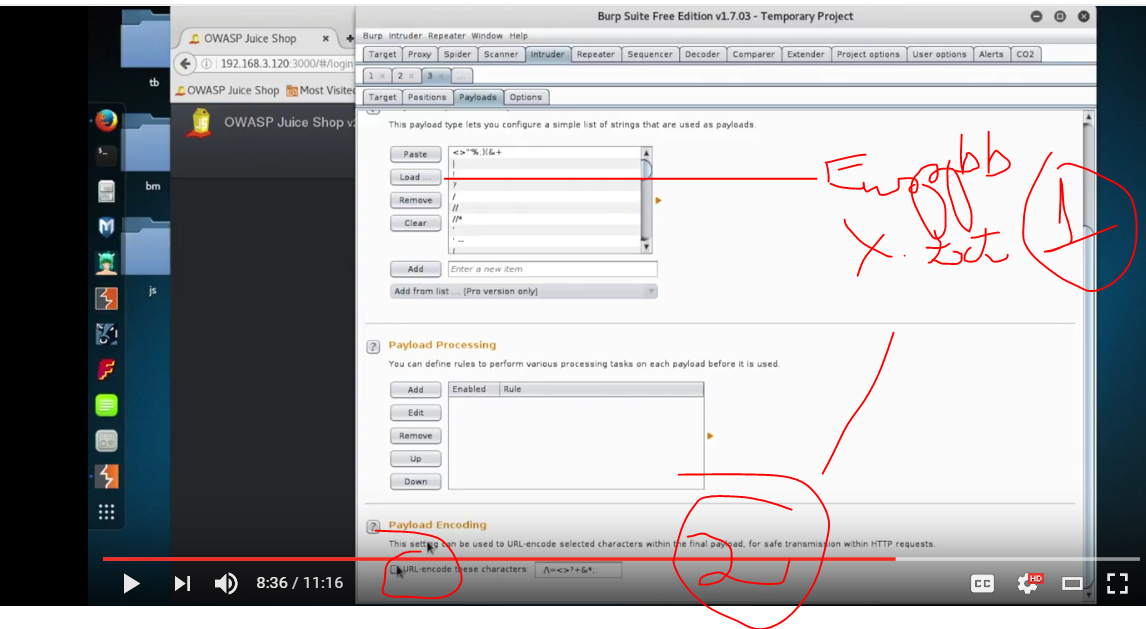Launch Faraday red F dock icon
The image size is (1146, 629).
pyautogui.click(x=106, y=370)
